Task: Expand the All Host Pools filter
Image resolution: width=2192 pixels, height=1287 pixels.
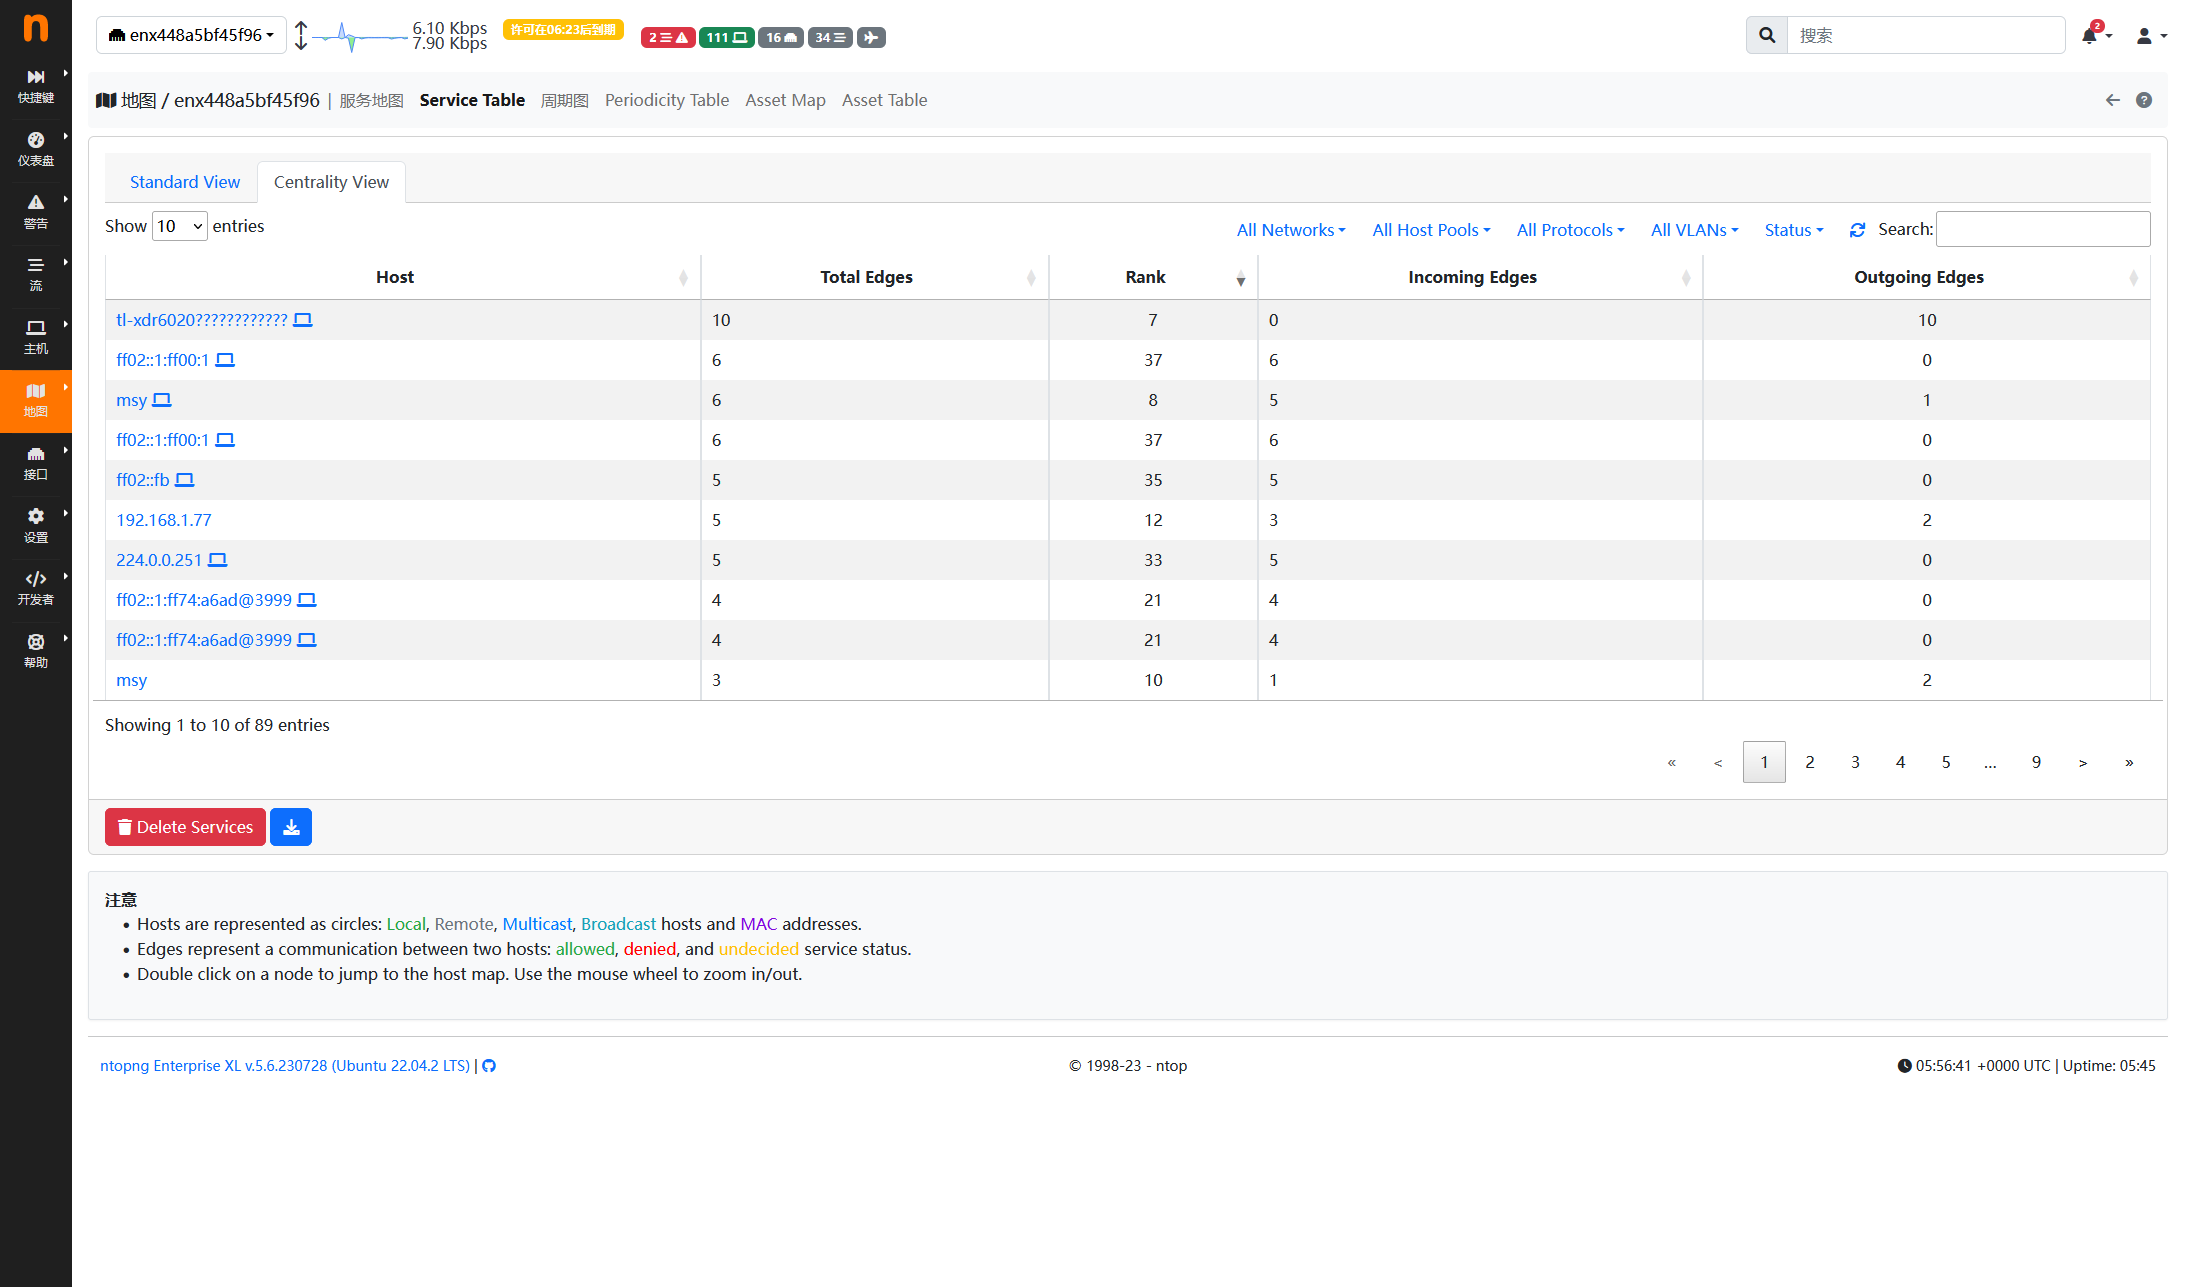Action: point(1431,230)
